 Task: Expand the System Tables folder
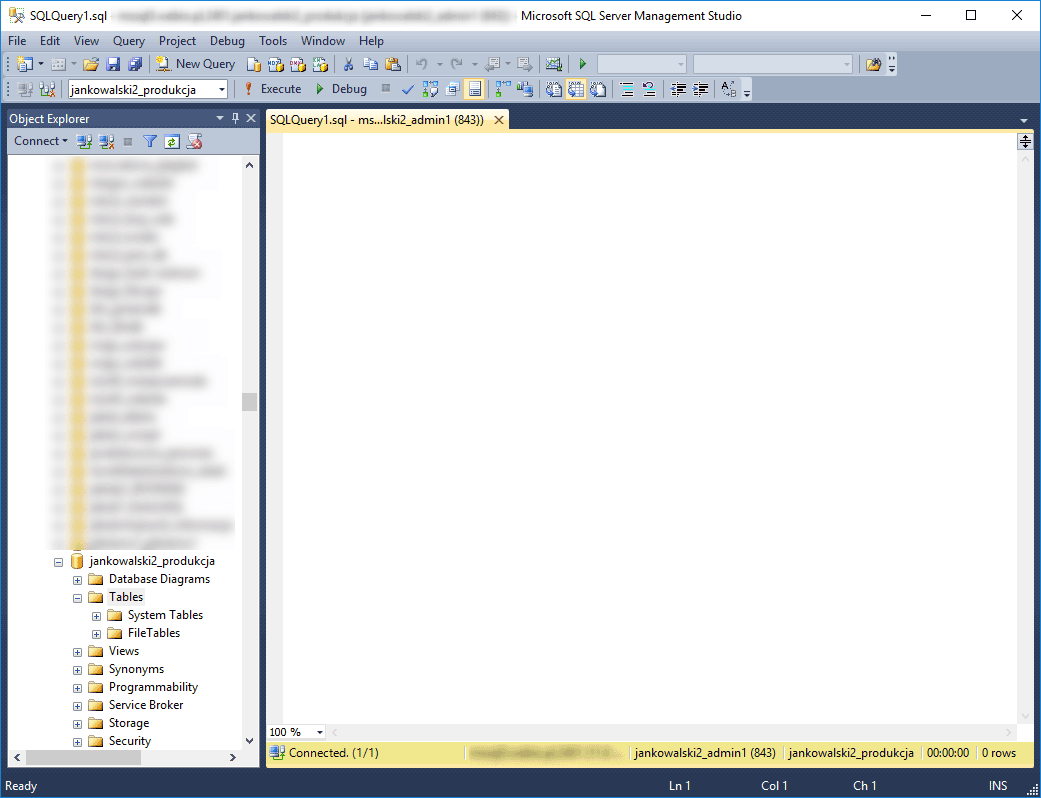96,615
